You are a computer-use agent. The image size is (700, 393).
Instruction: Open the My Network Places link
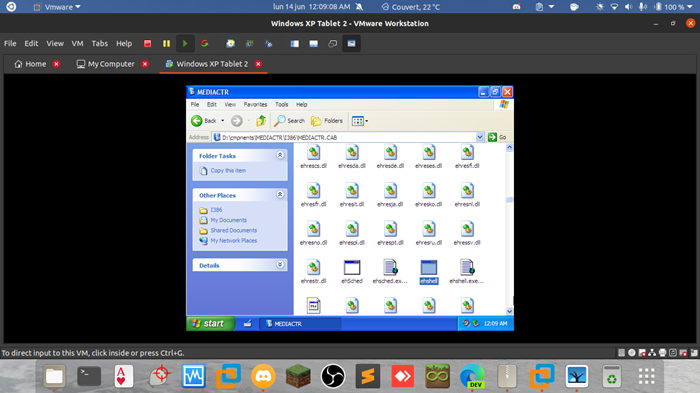pos(233,241)
